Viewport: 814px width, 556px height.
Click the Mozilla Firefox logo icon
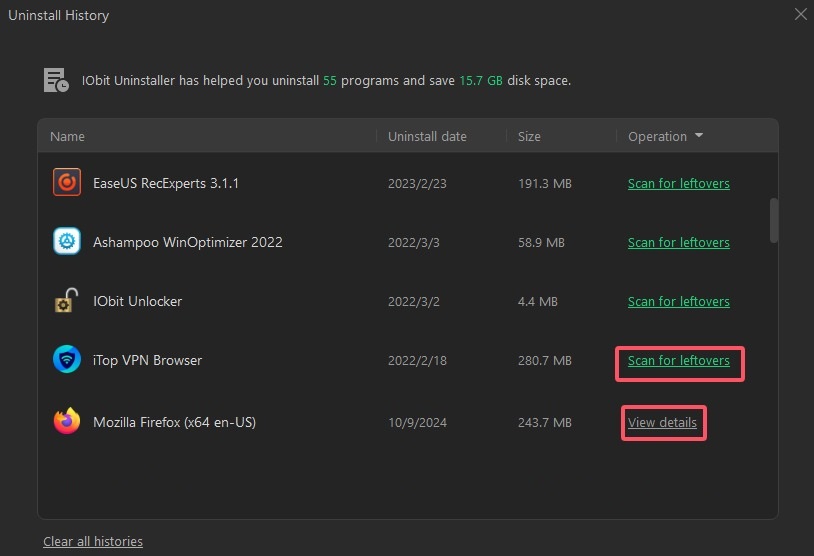coord(67,421)
